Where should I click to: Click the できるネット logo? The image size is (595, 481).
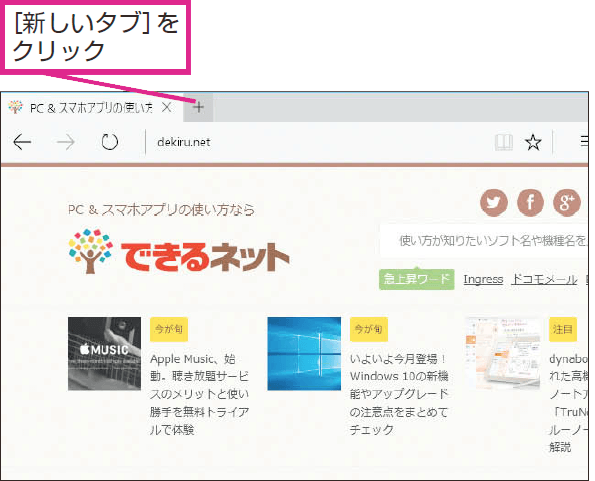(x=179, y=252)
